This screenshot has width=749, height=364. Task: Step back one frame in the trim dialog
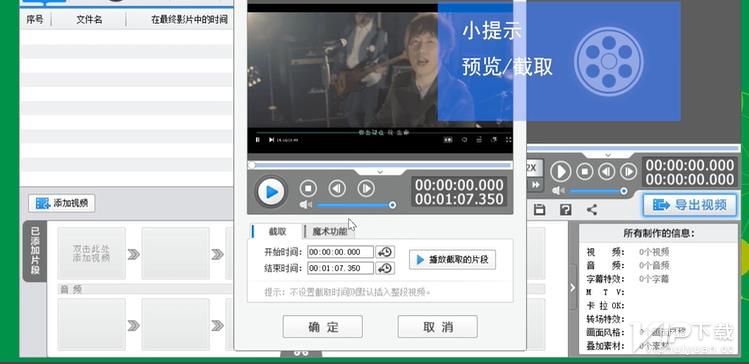tap(337, 189)
